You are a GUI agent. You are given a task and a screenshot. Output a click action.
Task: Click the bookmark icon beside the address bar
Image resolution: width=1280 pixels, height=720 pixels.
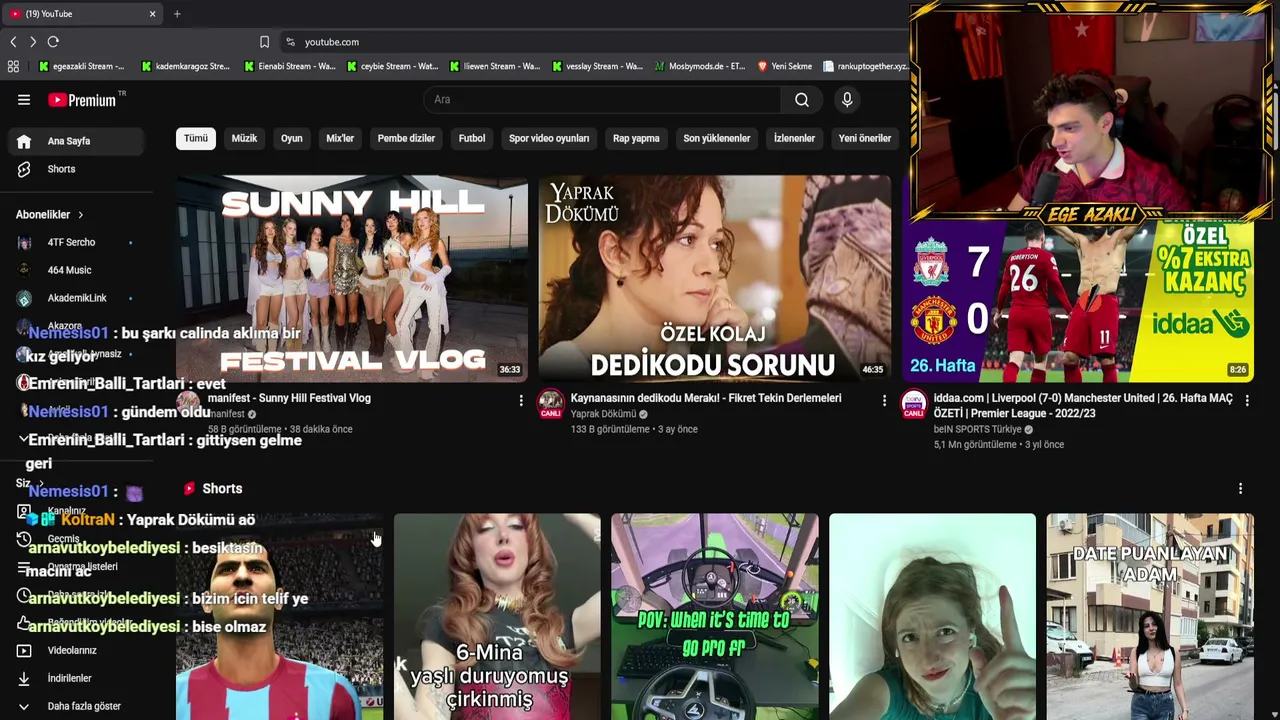[264, 42]
